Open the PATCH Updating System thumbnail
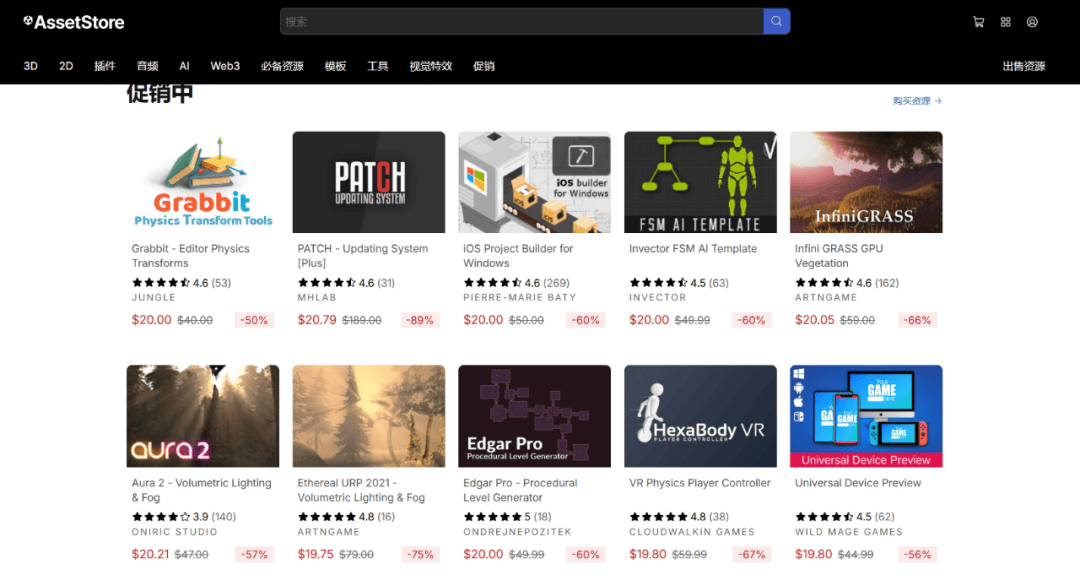The image size is (1080, 575). pos(368,182)
